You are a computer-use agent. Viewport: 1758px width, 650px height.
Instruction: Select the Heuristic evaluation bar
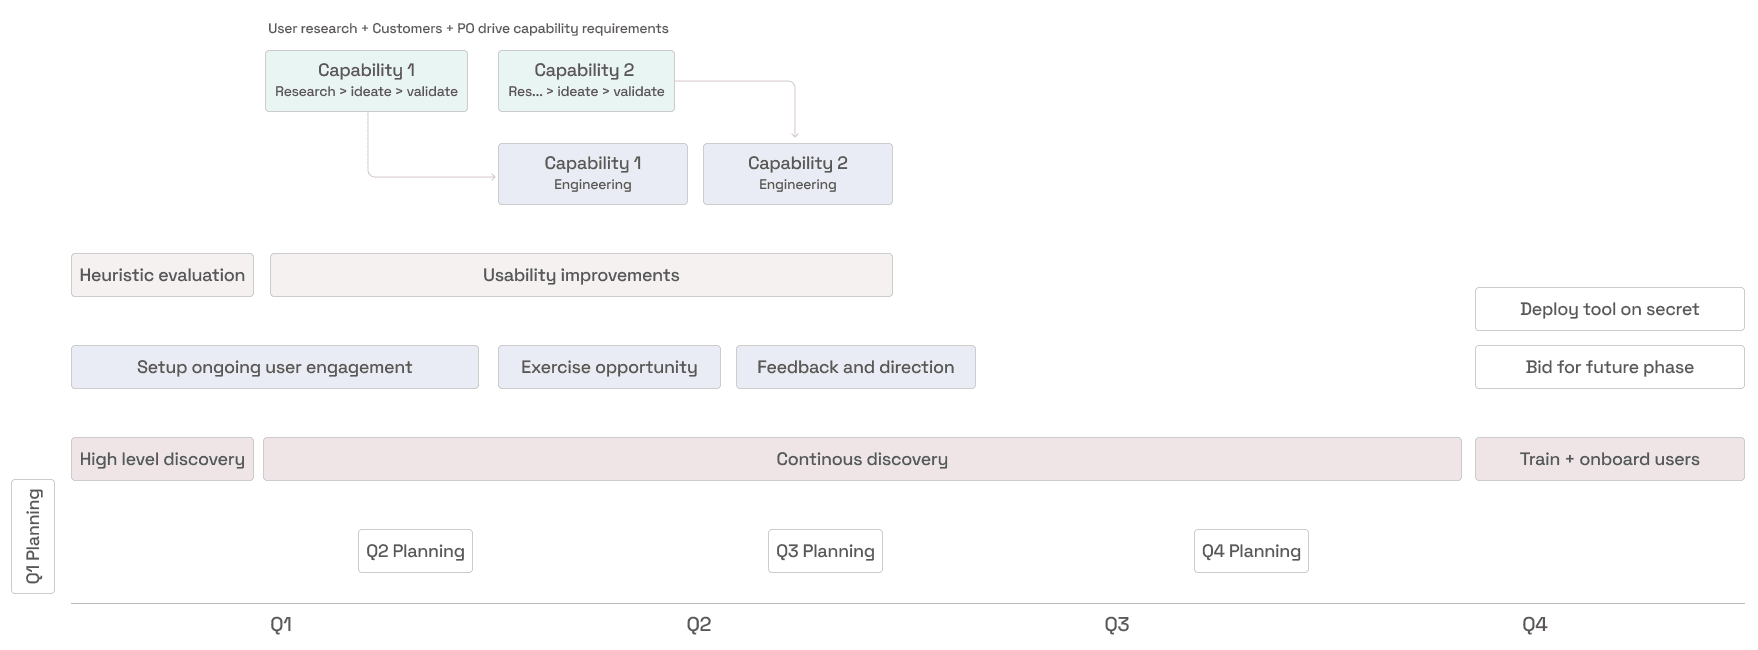point(162,275)
